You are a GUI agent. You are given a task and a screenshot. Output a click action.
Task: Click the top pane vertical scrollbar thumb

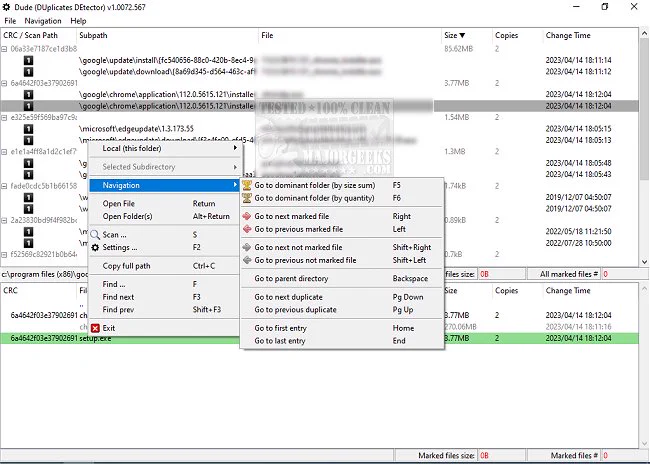point(644,109)
